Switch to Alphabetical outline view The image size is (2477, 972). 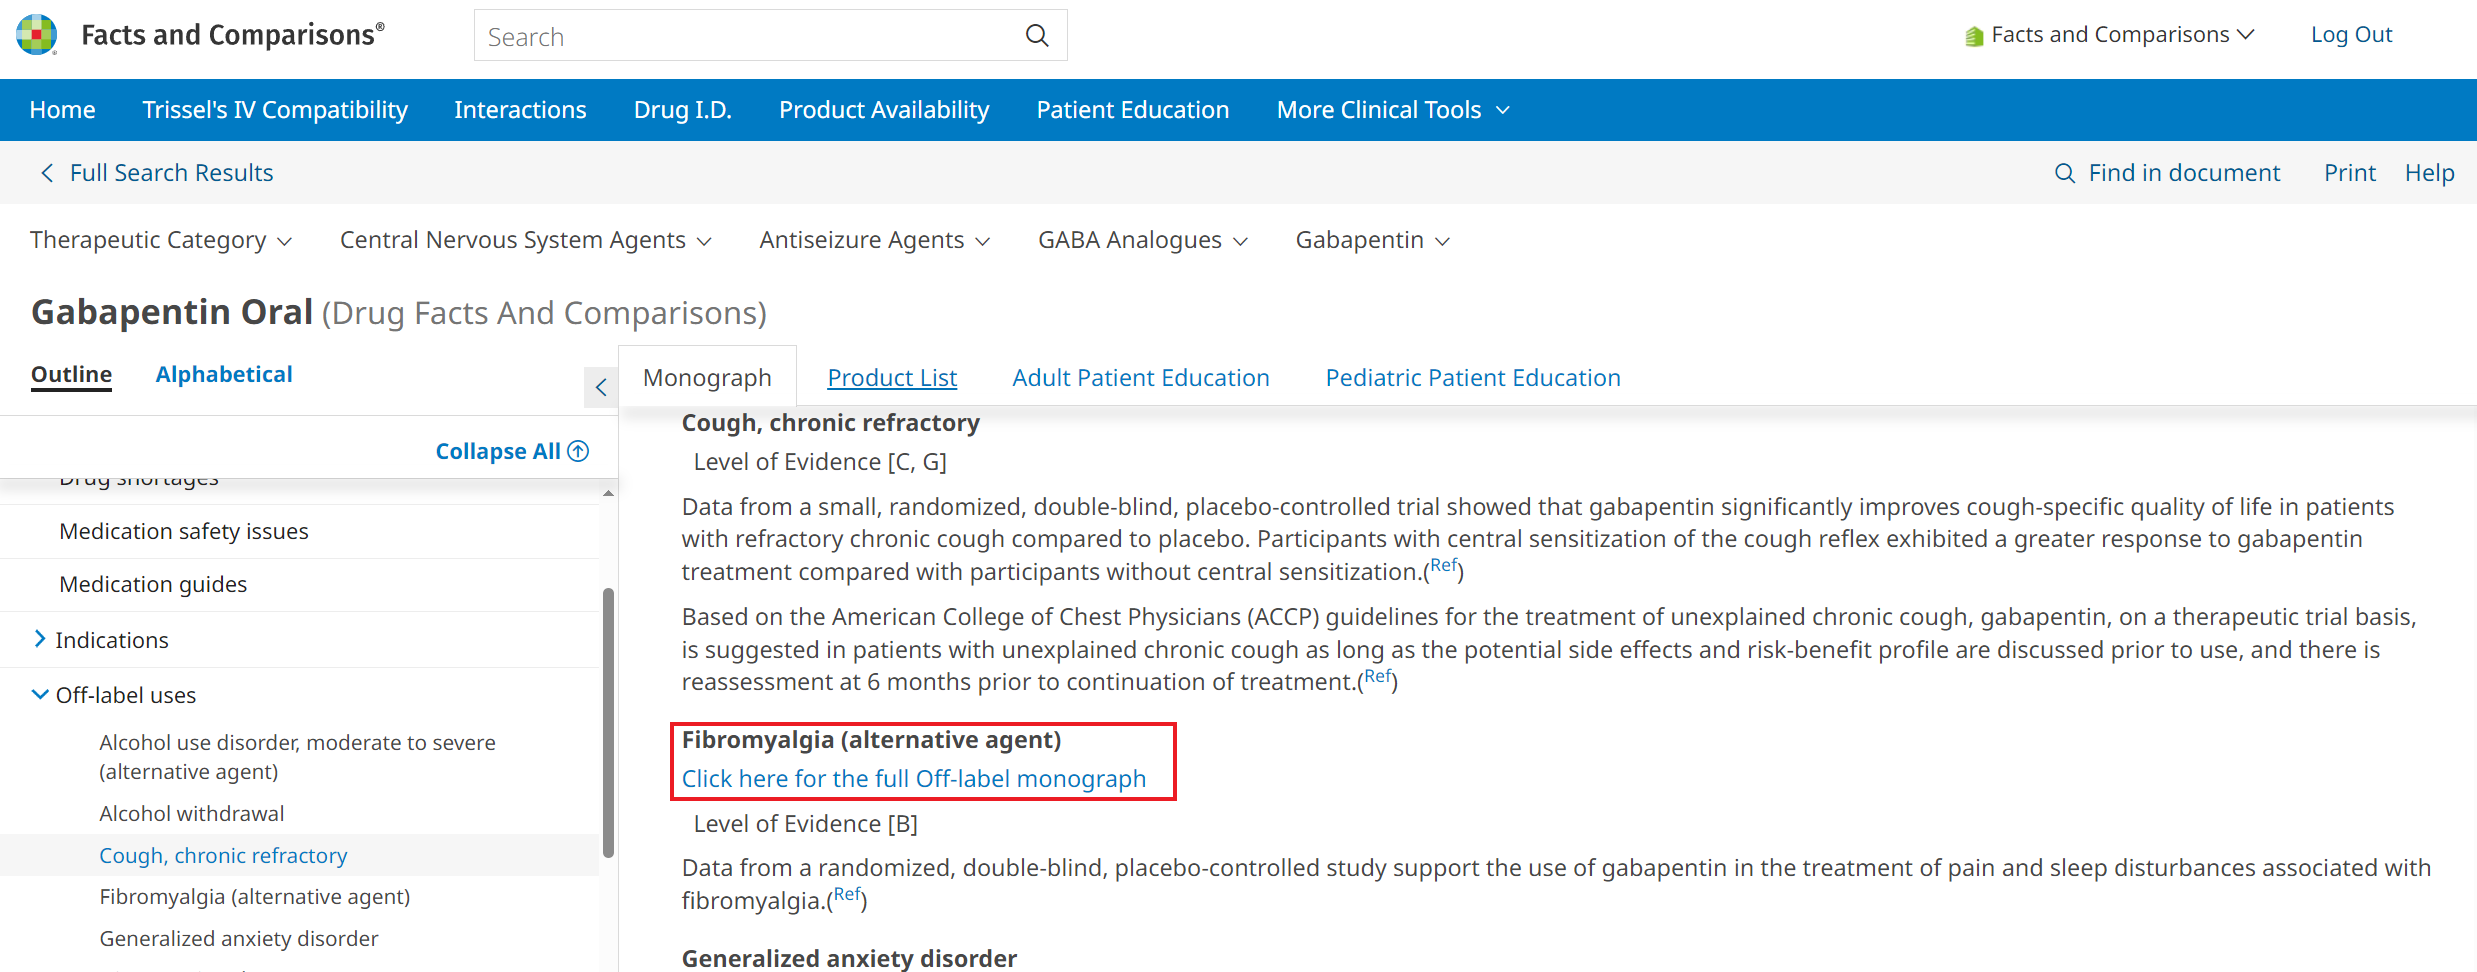coord(224,374)
